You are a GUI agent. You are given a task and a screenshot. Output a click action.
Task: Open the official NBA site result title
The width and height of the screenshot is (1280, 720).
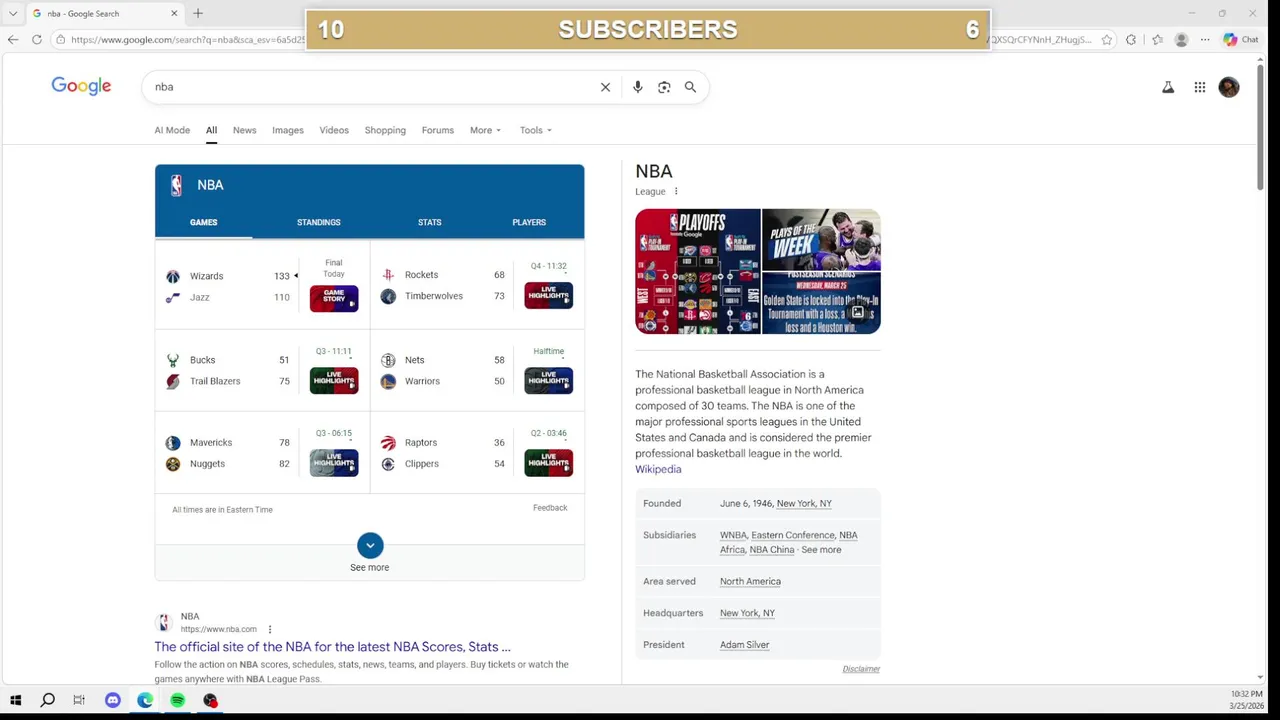click(332, 647)
